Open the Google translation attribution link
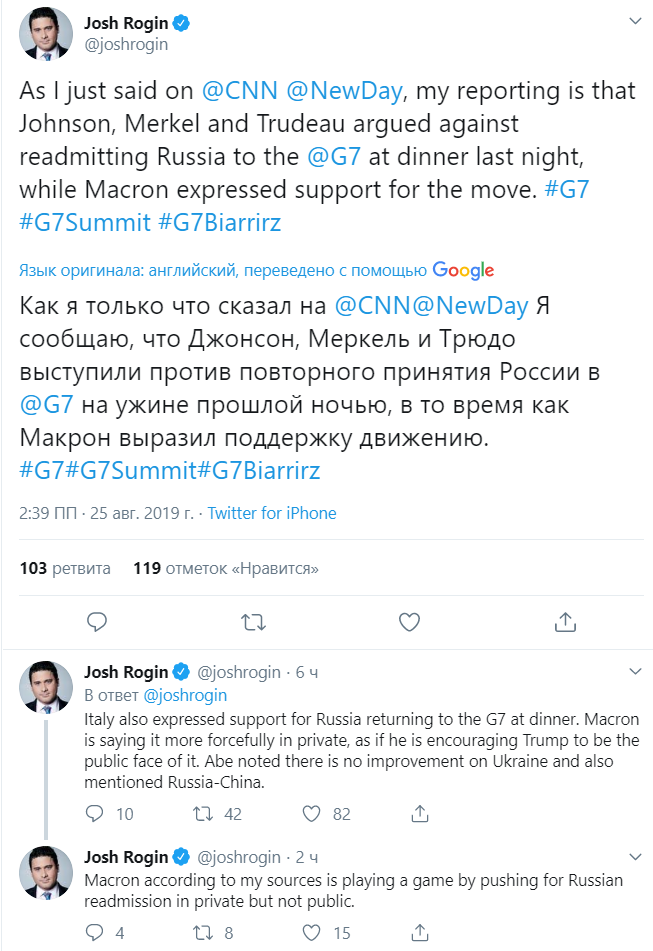Screen dimensions: 653x951 (463, 270)
